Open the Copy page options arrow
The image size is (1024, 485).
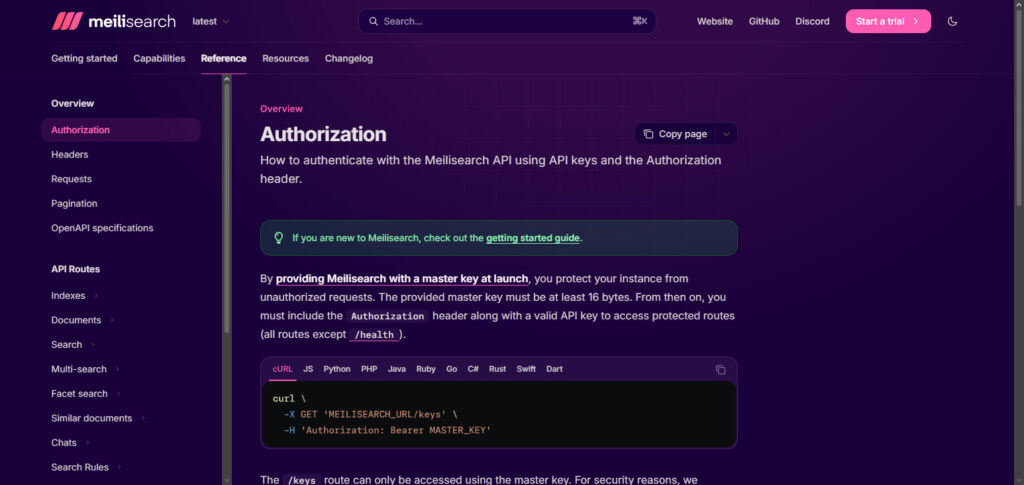point(726,134)
